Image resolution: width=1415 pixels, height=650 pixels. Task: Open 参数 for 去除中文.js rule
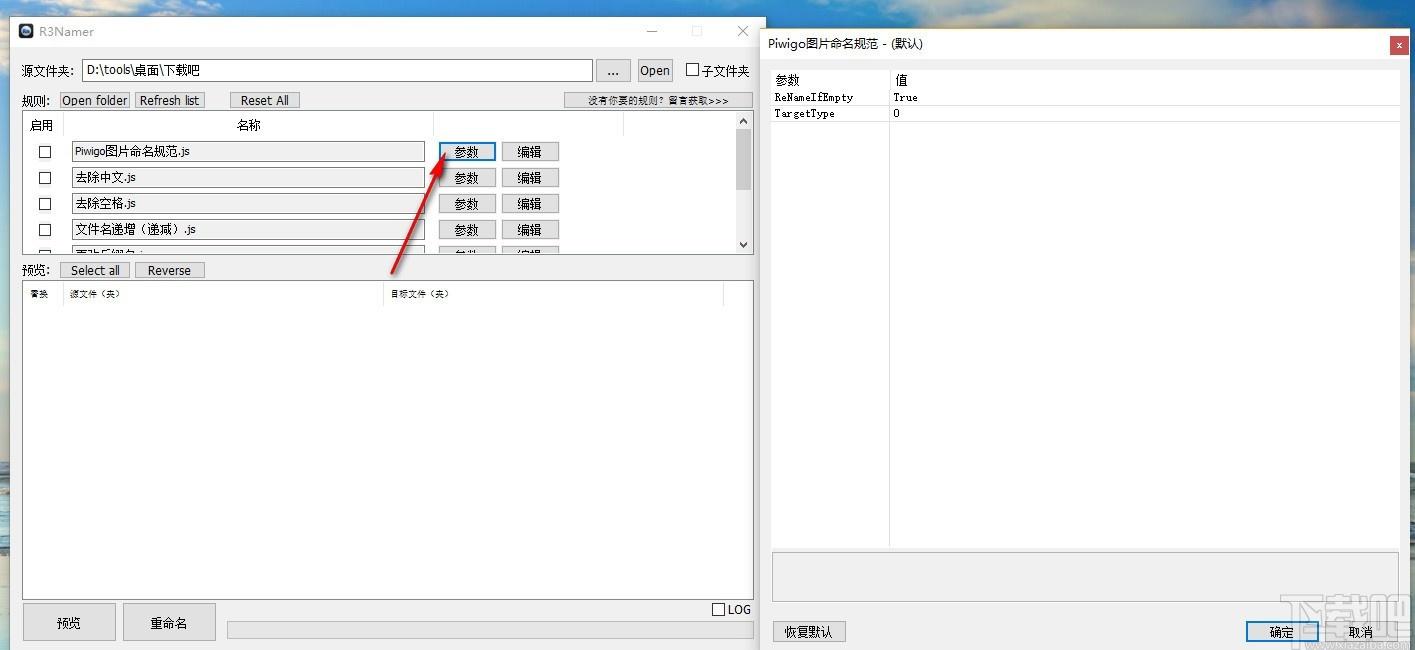pos(467,178)
